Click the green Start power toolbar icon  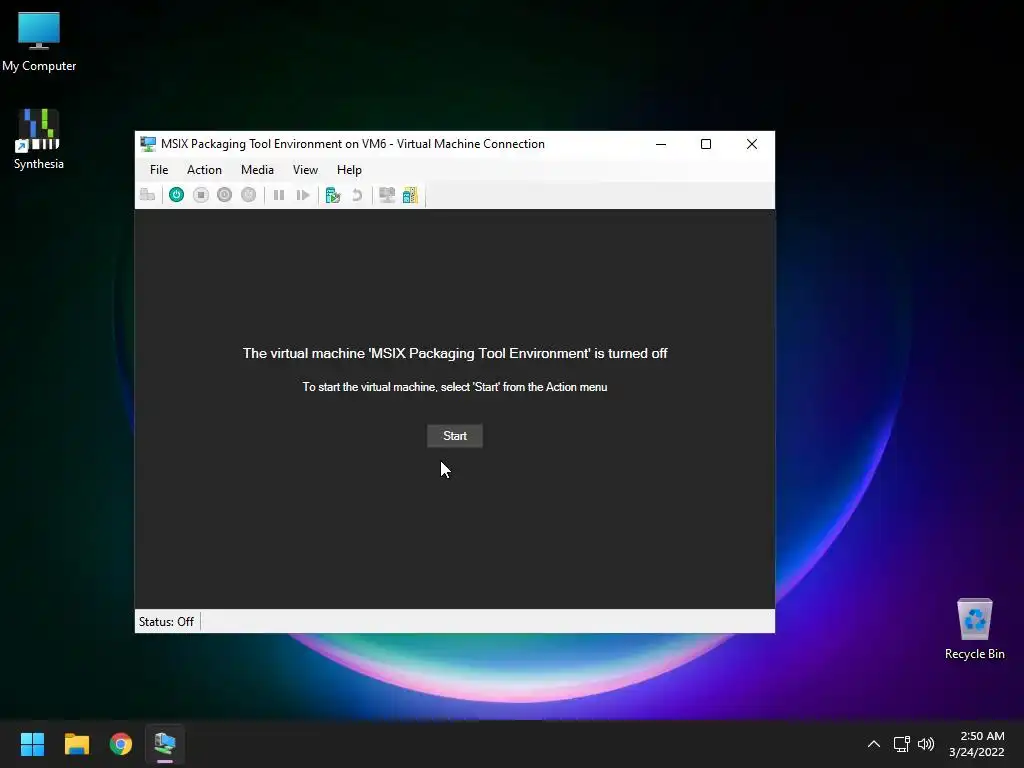coord(176,195)
